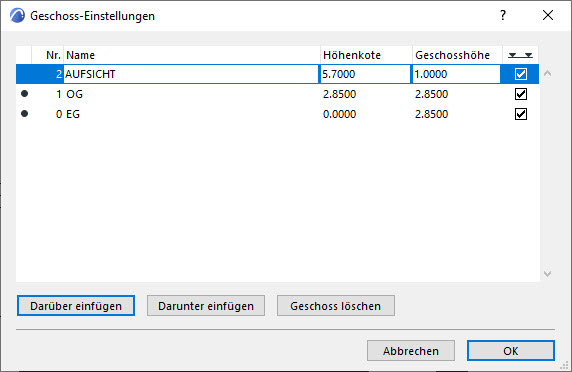
Task: Select the EG story row
Action: click(x=277, y=114)
